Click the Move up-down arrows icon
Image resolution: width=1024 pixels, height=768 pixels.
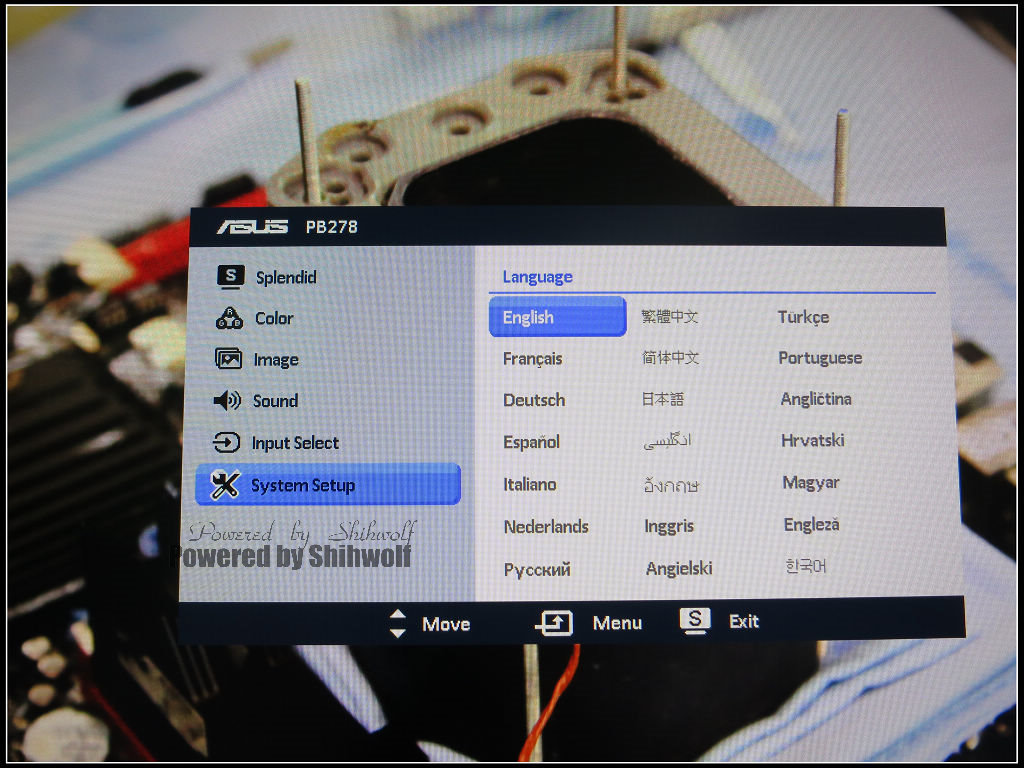point(397,624)
